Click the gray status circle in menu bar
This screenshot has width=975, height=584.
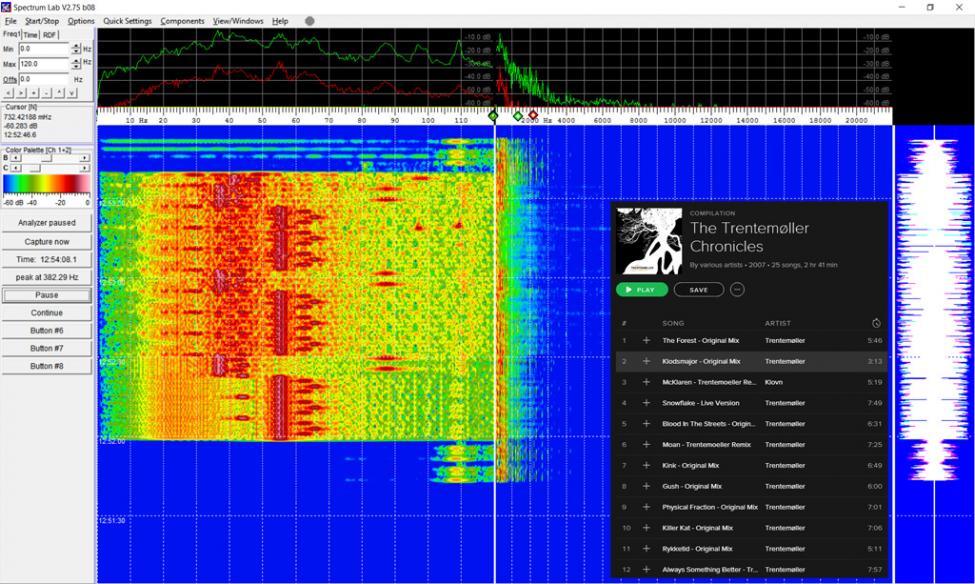309,21
